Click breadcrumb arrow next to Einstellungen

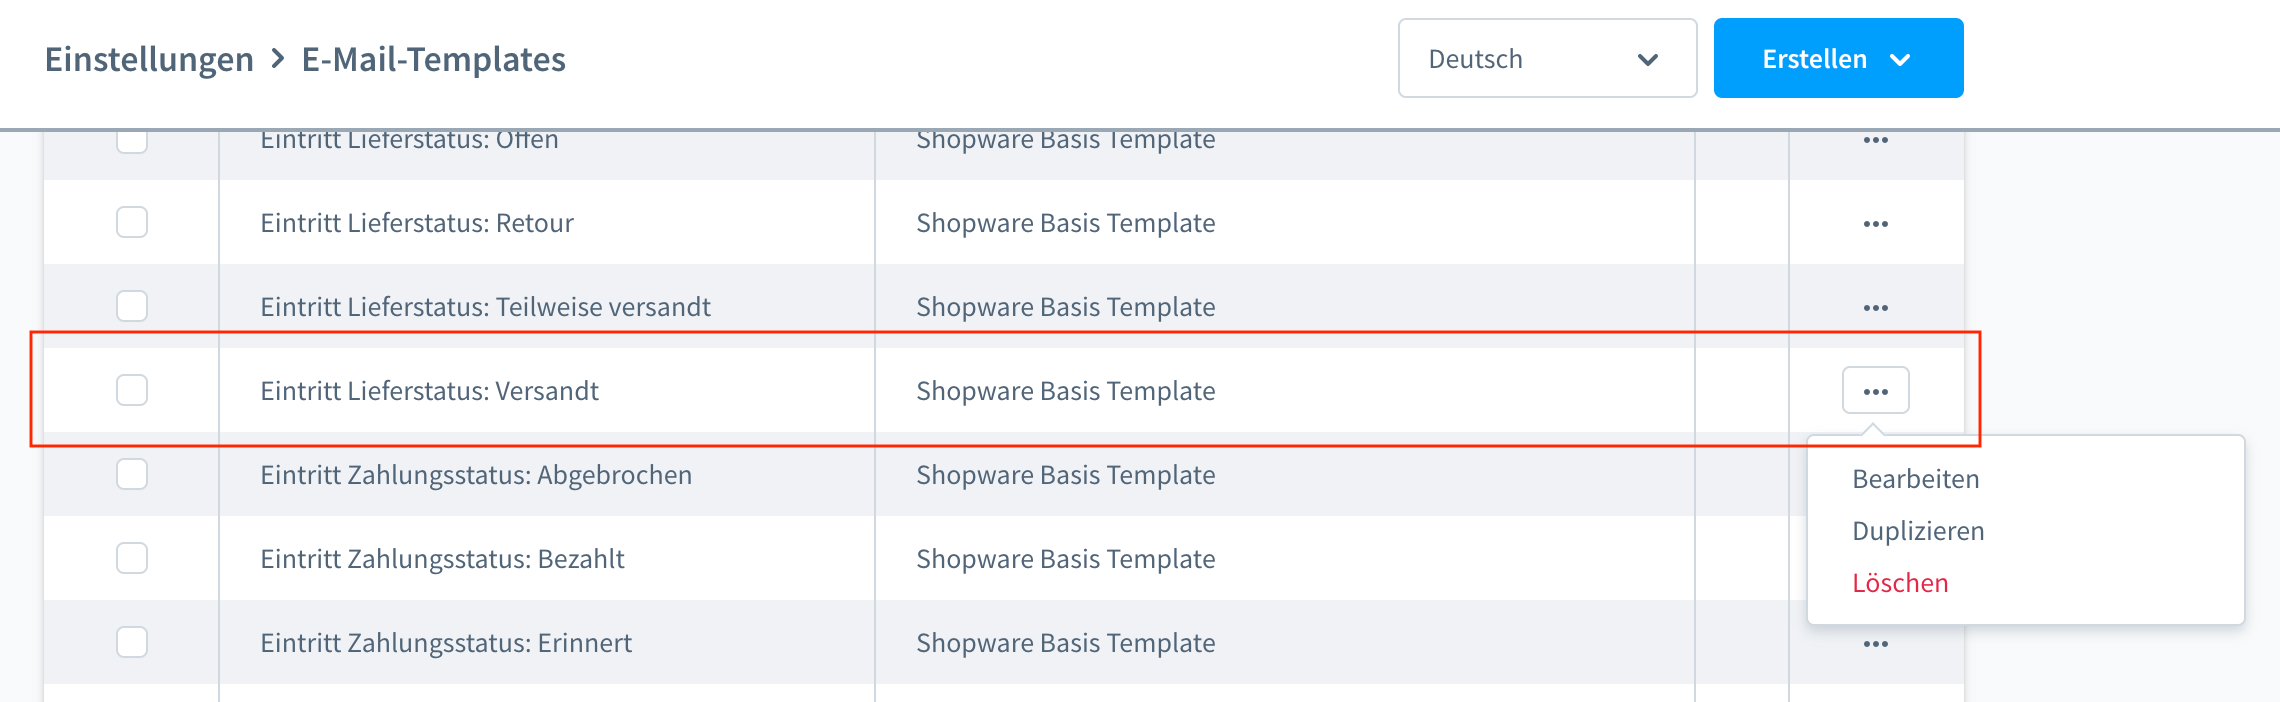tap(278, 59)
